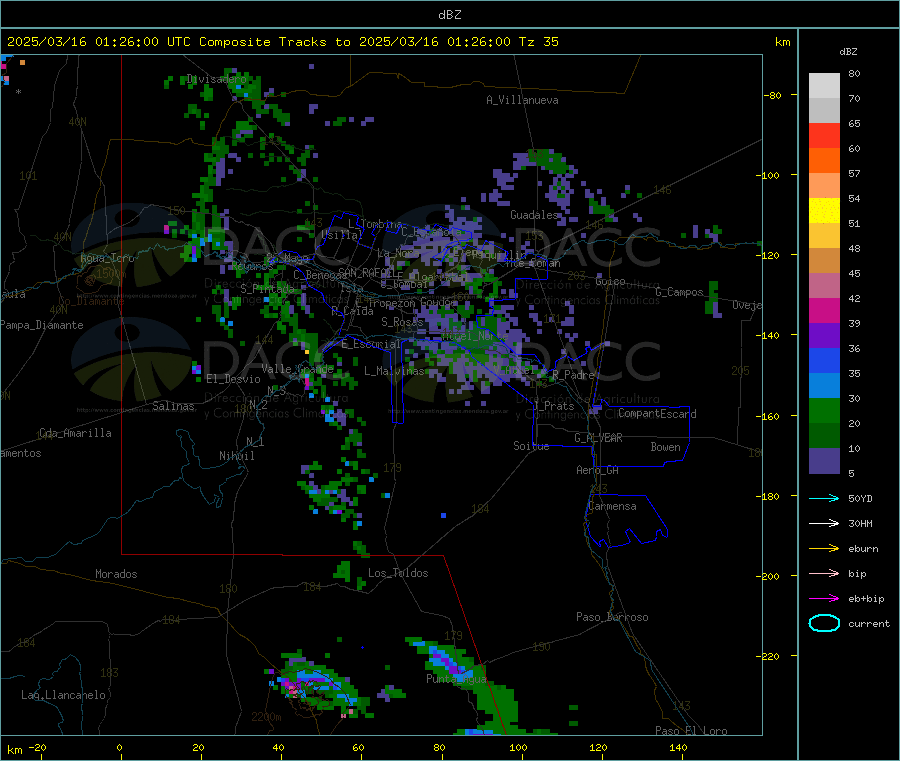Click the El_Desvio map label
Image resolution: width=900 pixels, height=761 pixels.
click(x=234, y=379)
